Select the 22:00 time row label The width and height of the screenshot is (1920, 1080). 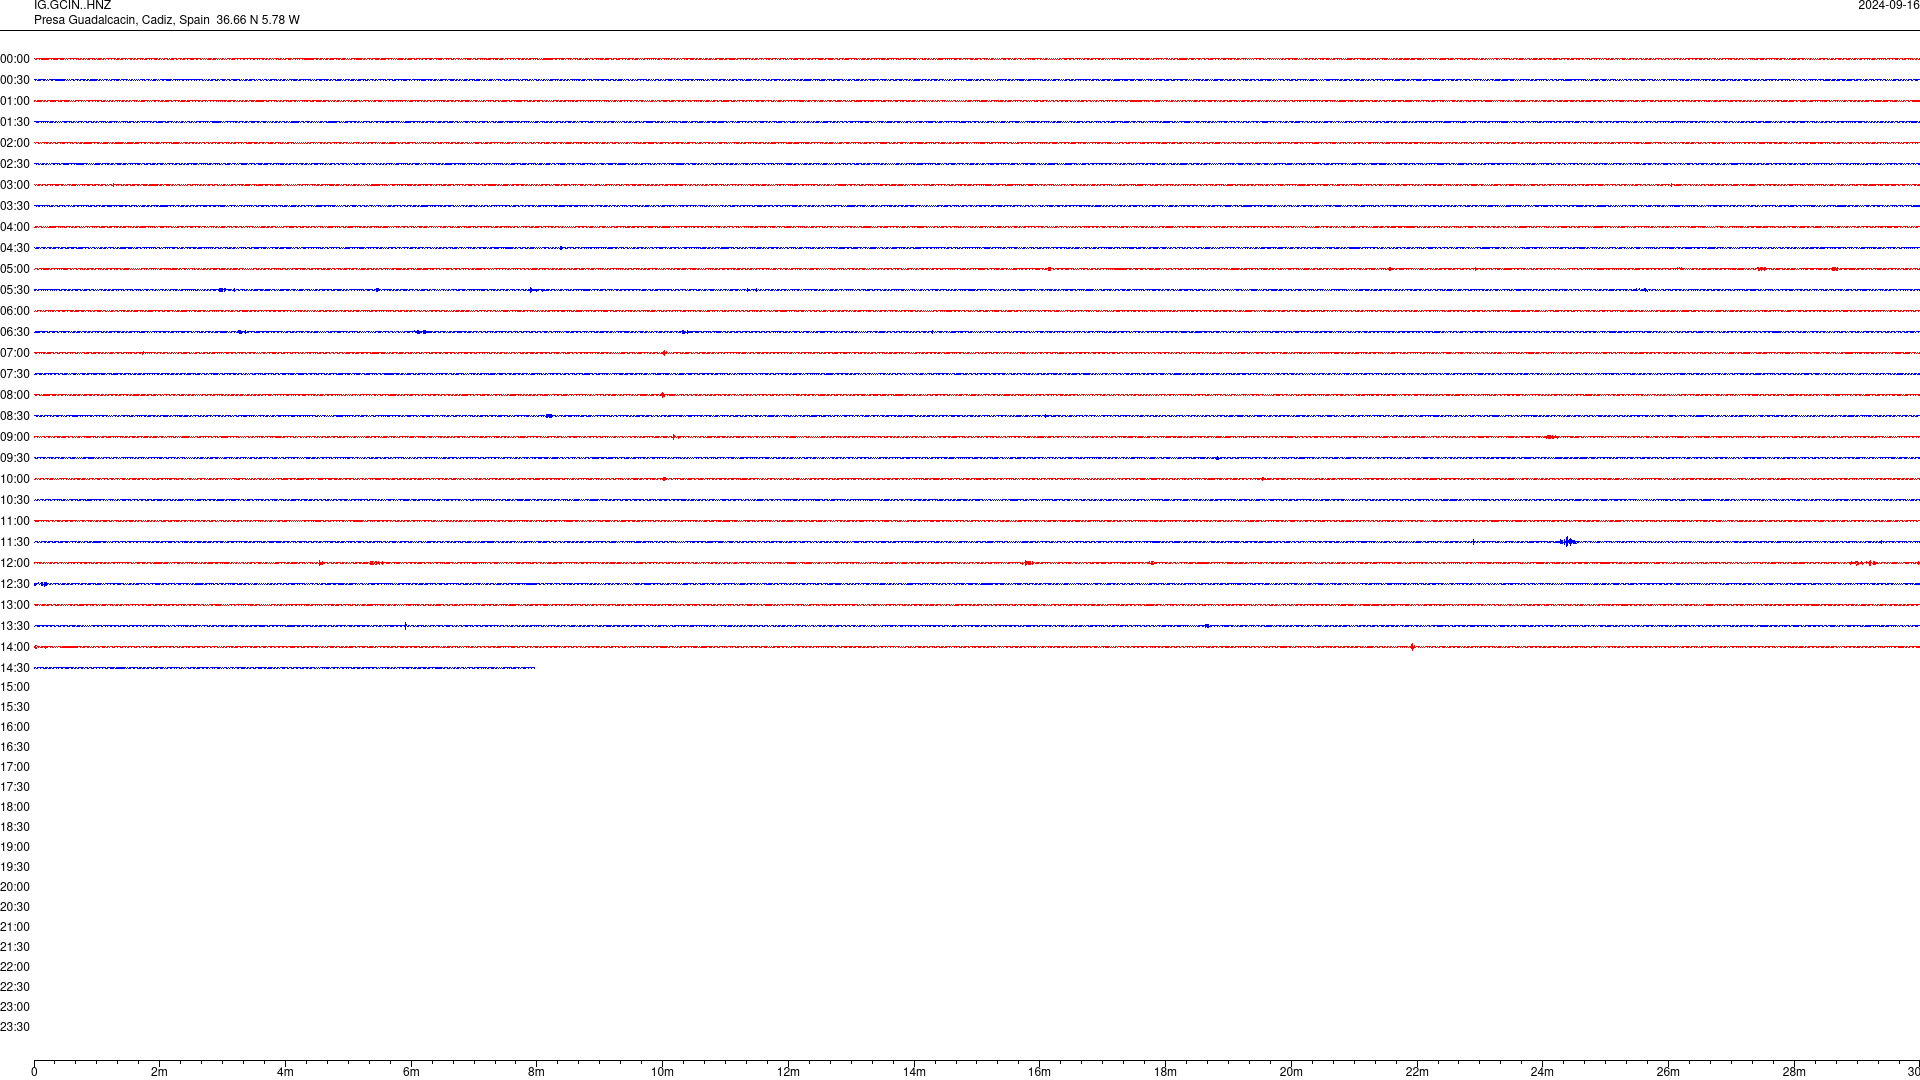[15, 967]
